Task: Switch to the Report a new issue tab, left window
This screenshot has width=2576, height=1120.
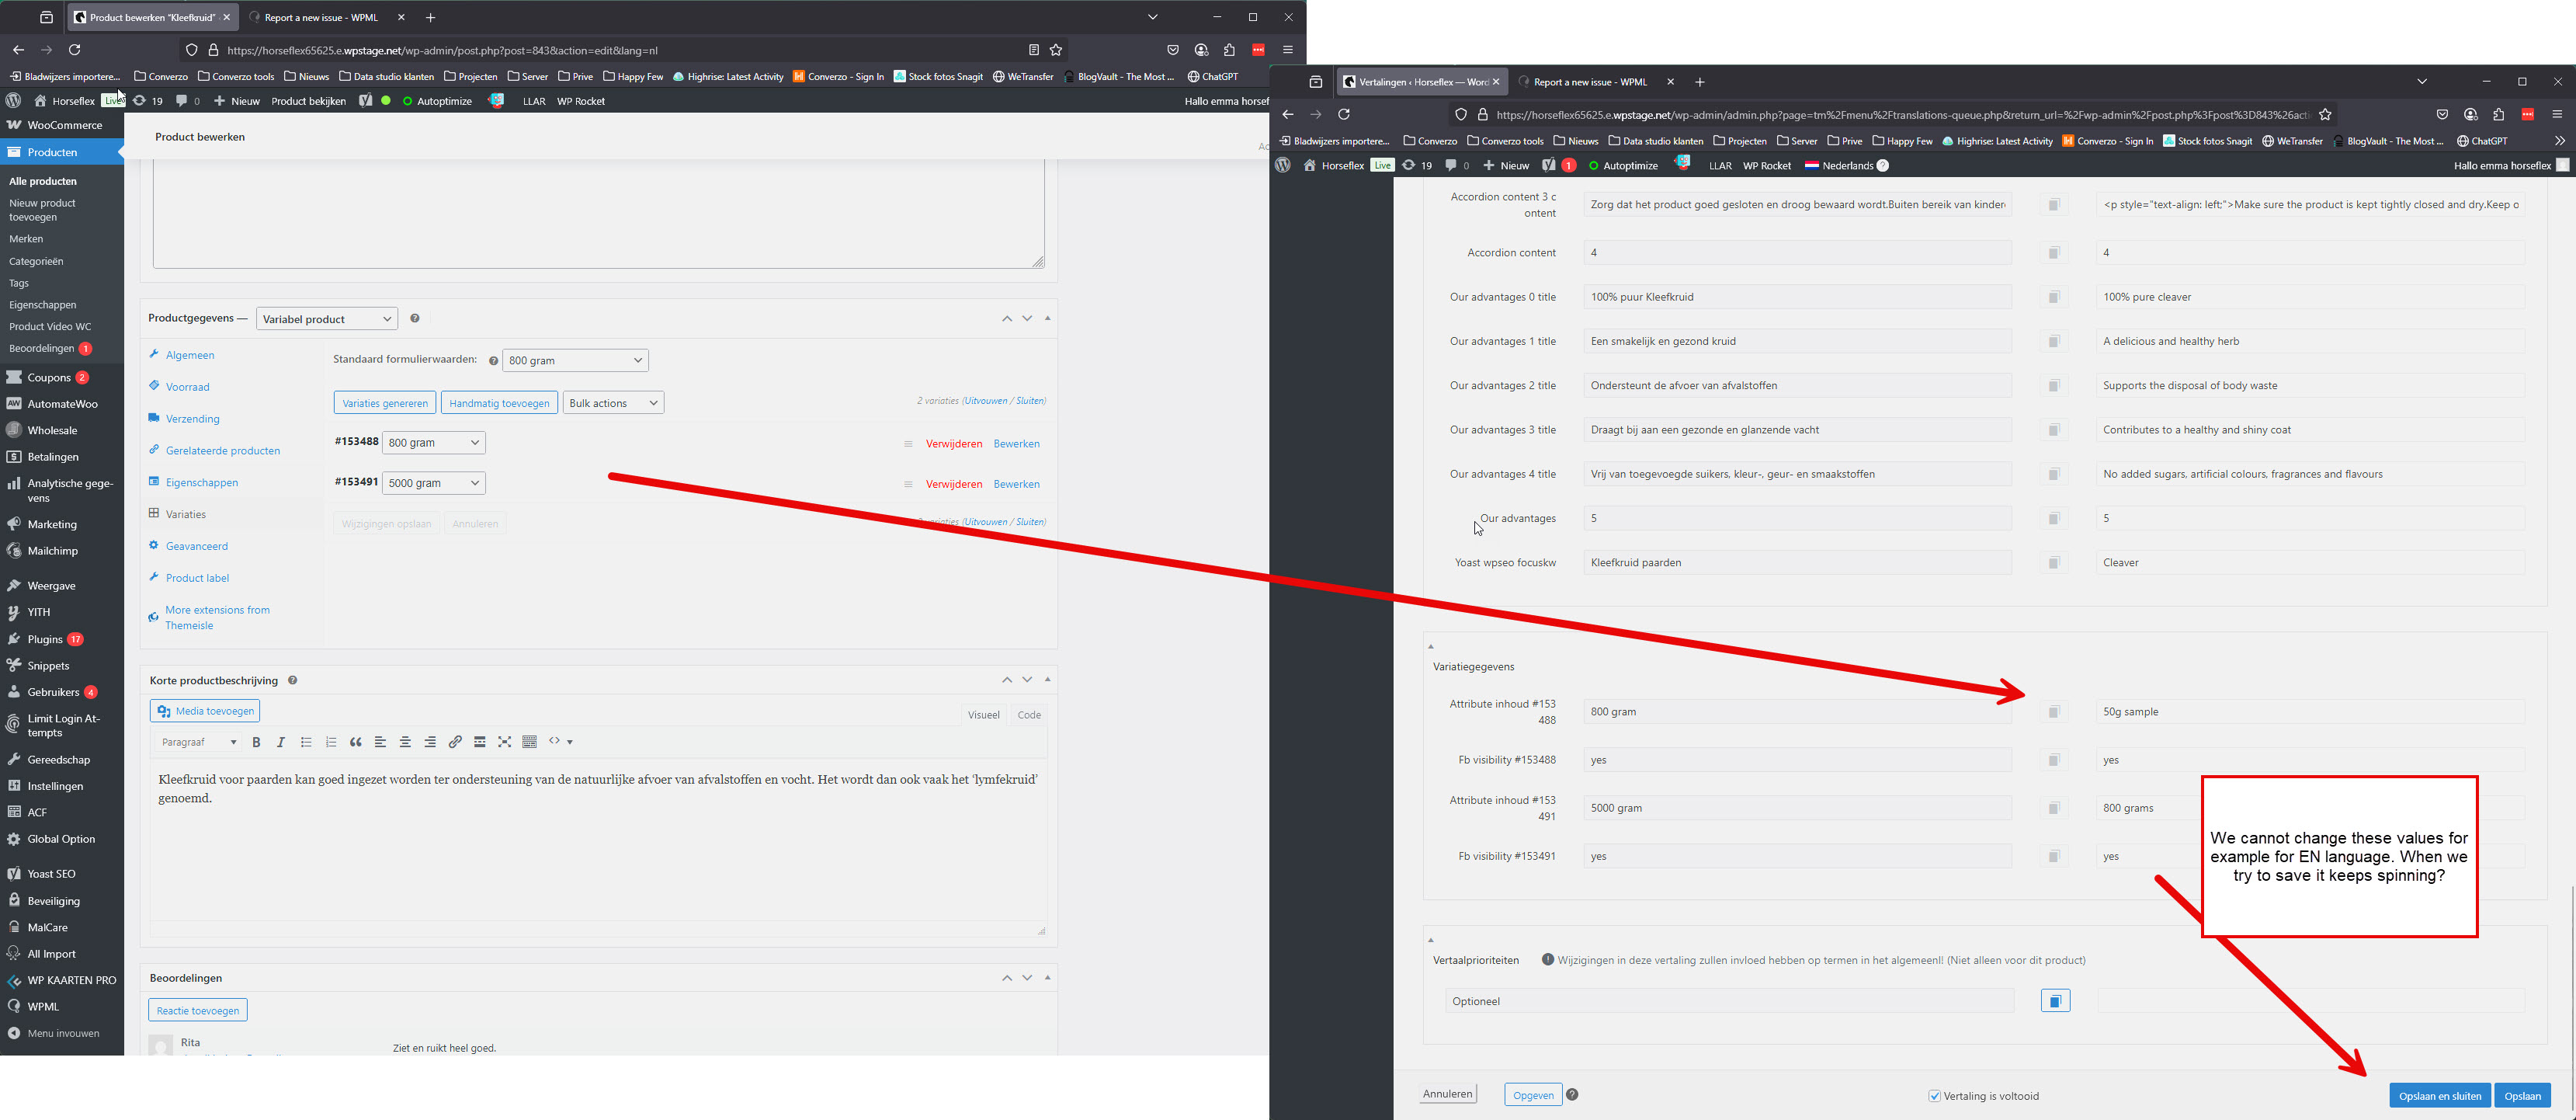Action: pos(320,18)
